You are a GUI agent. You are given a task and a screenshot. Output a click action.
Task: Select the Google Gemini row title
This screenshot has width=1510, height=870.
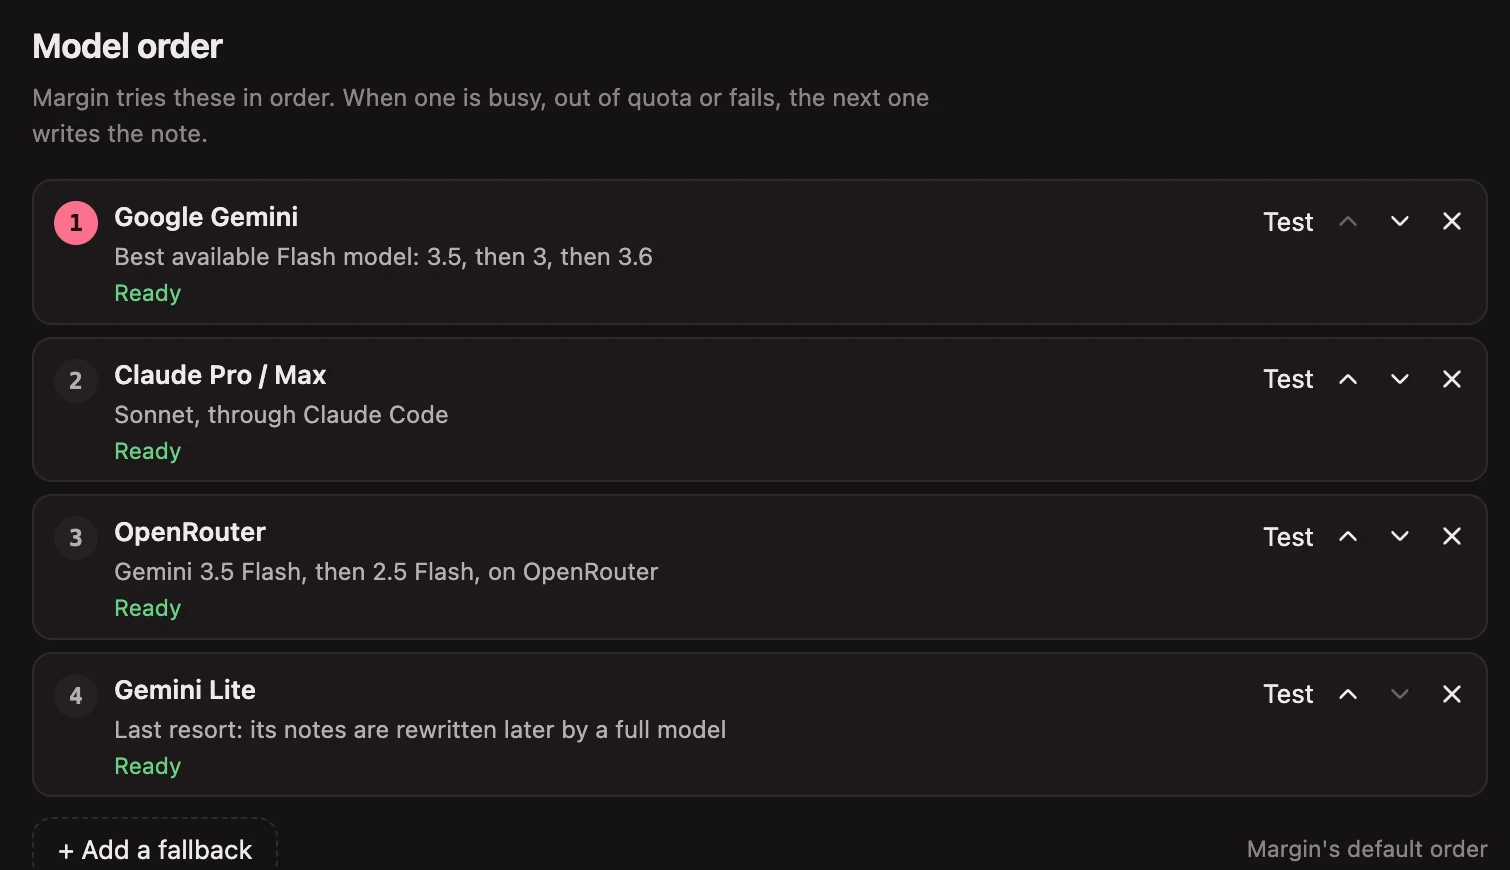pyautogui.click(x=206, y=217)
